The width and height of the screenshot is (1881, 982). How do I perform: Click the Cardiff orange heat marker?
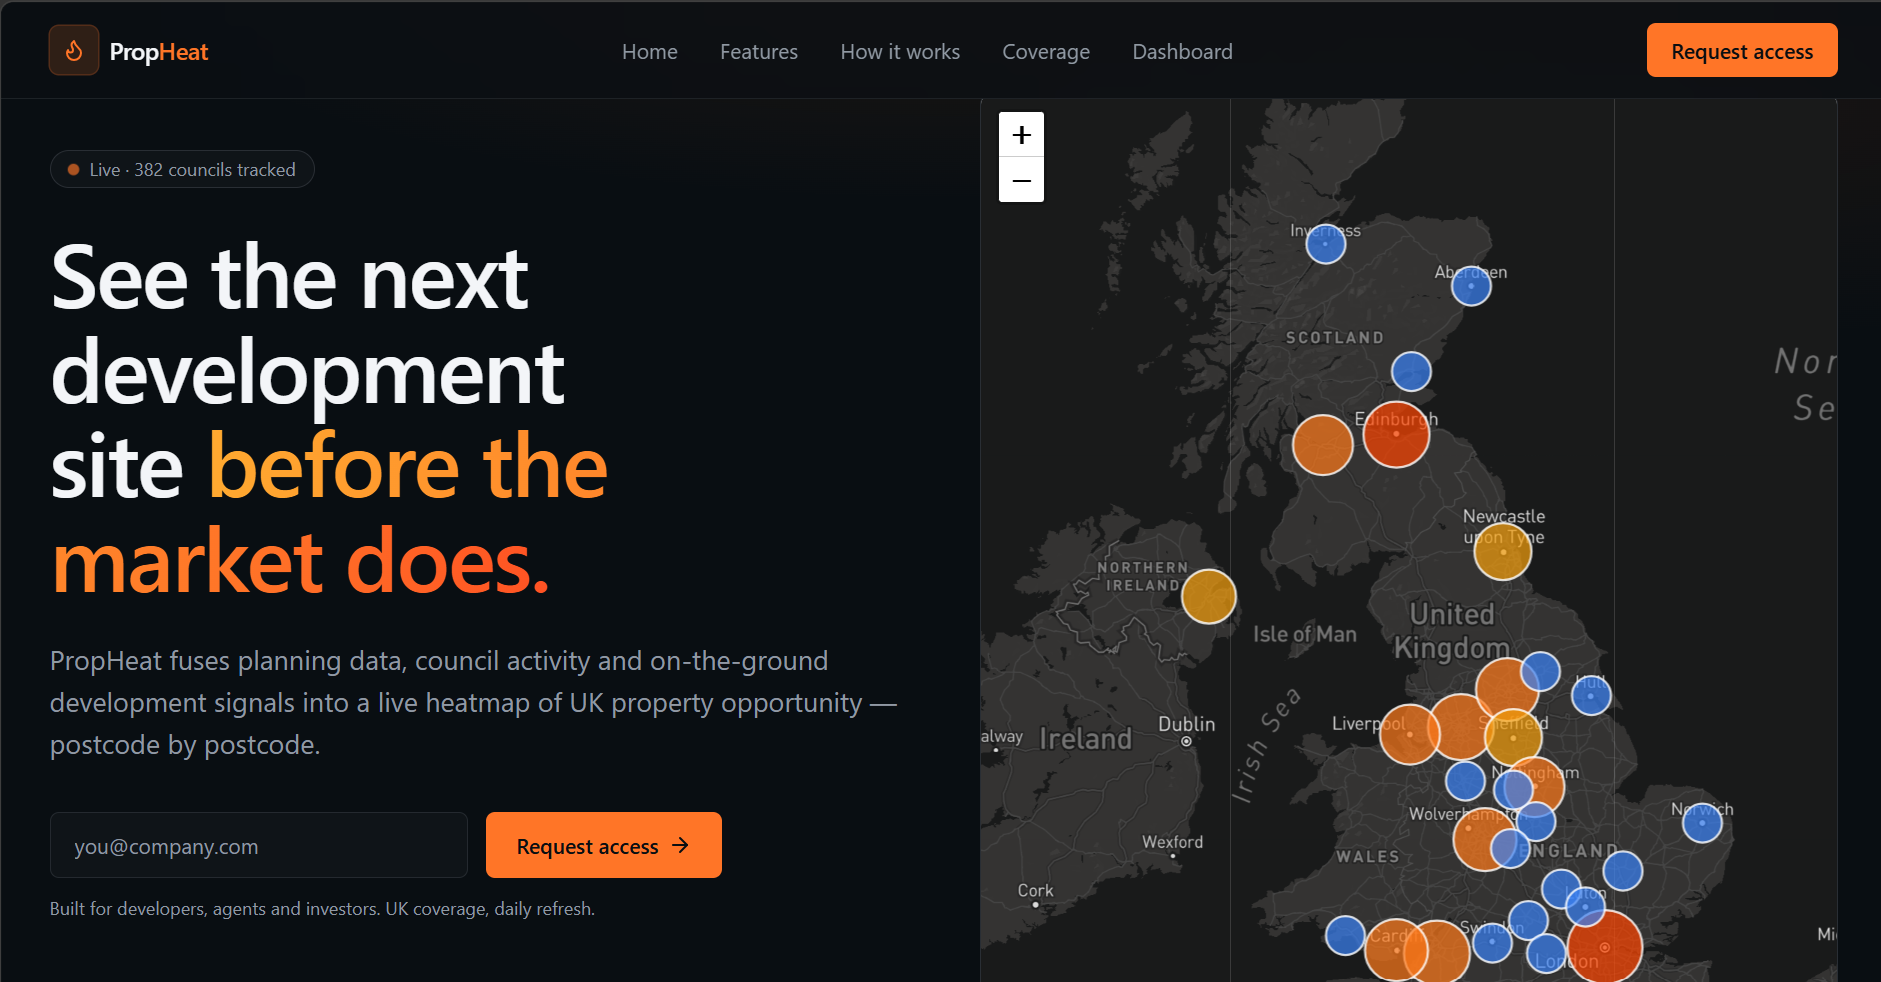[x=1396, y=950]
